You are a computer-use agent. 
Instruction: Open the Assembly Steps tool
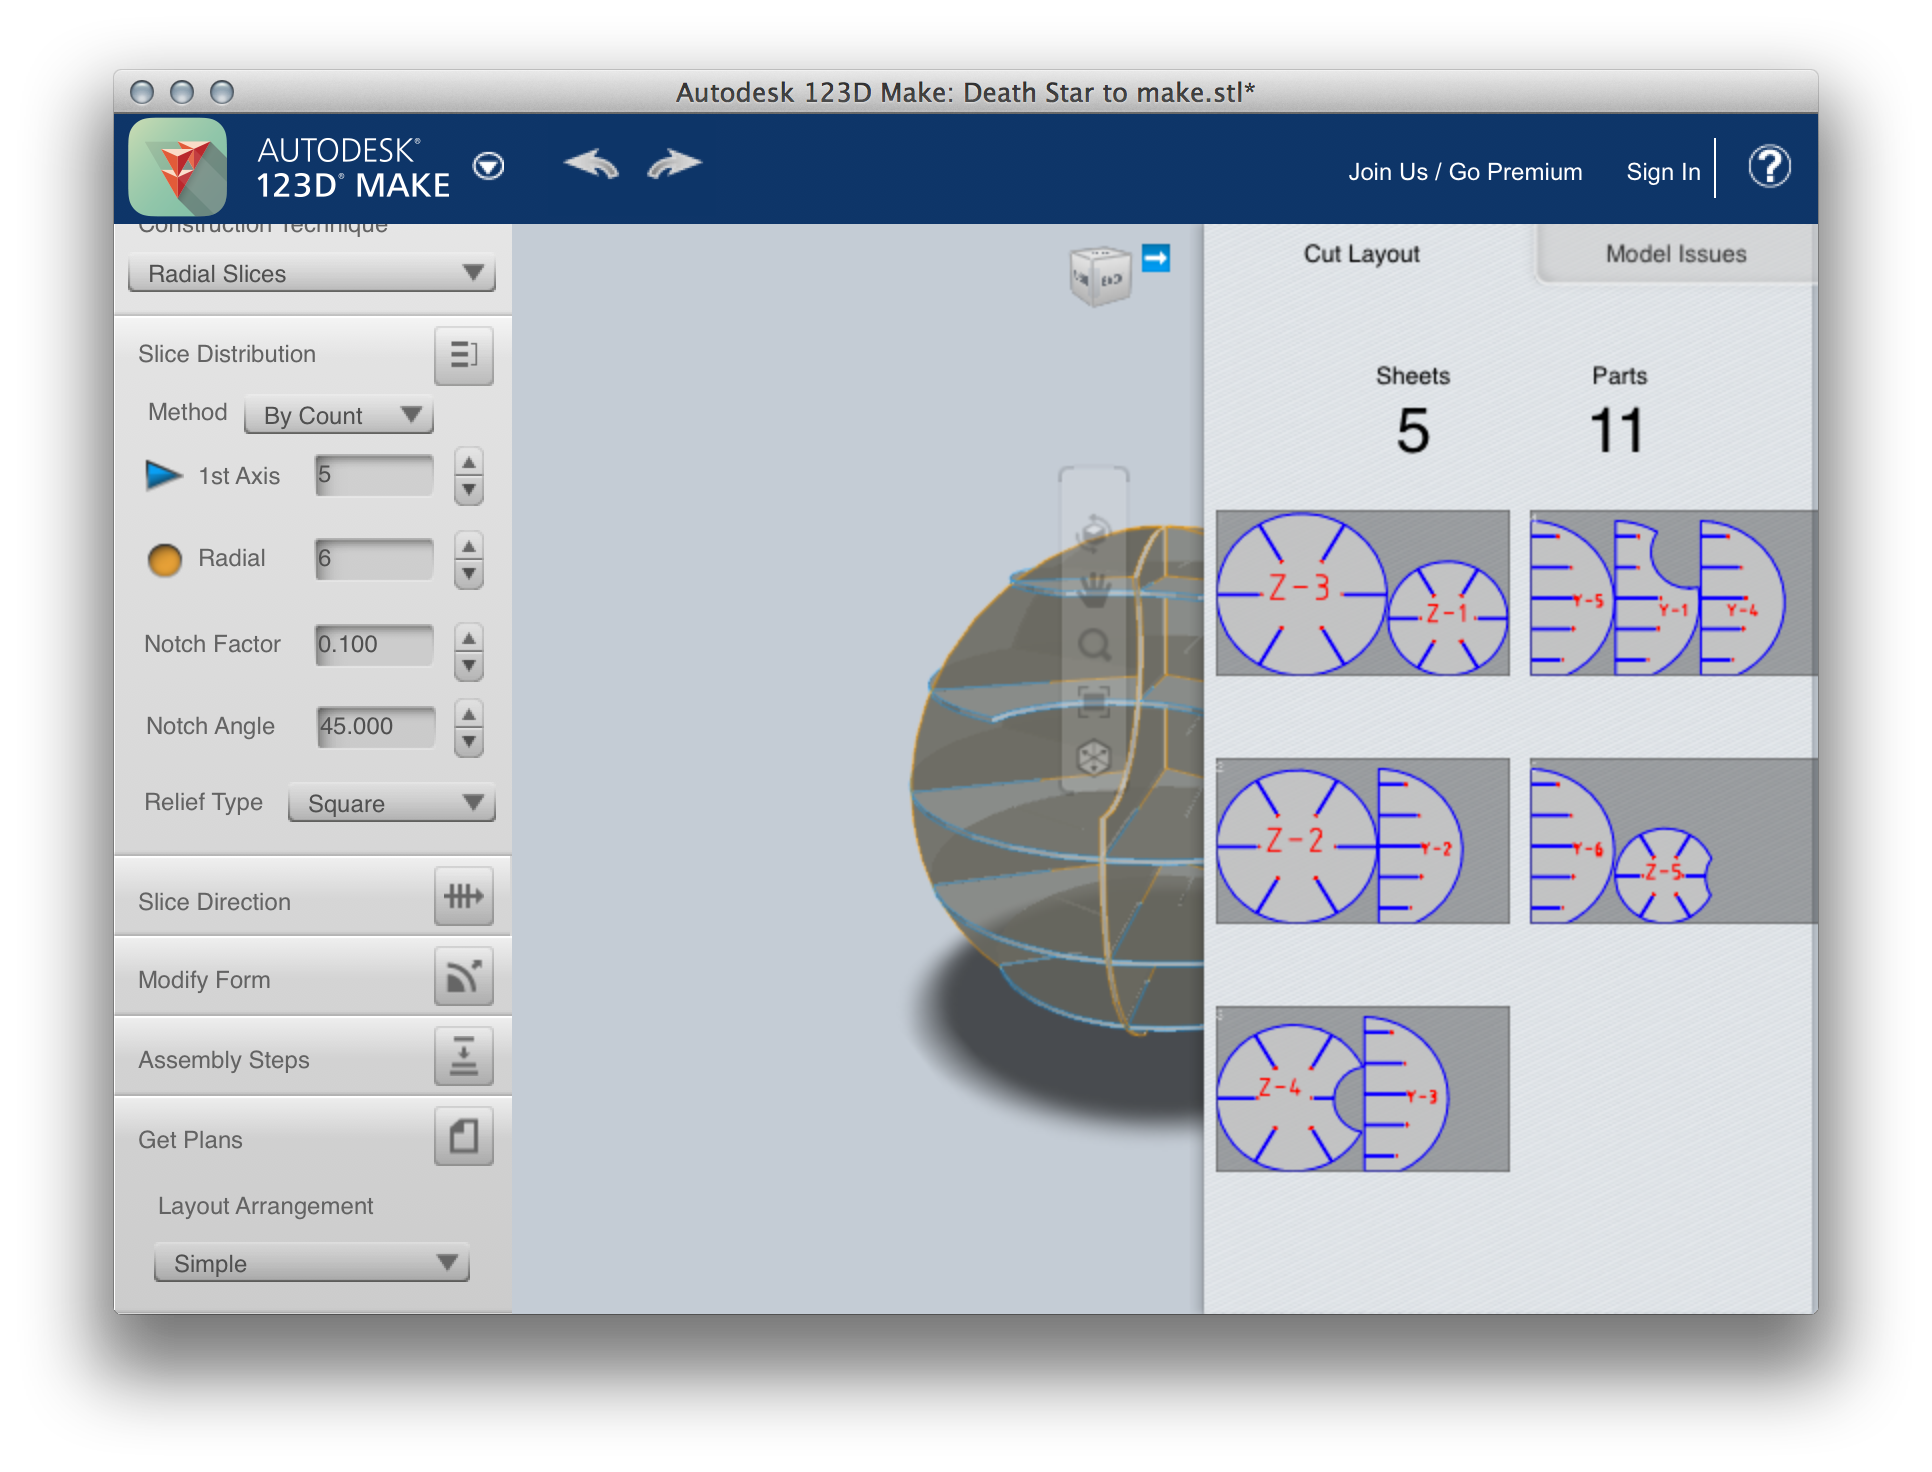[463, 1057]
